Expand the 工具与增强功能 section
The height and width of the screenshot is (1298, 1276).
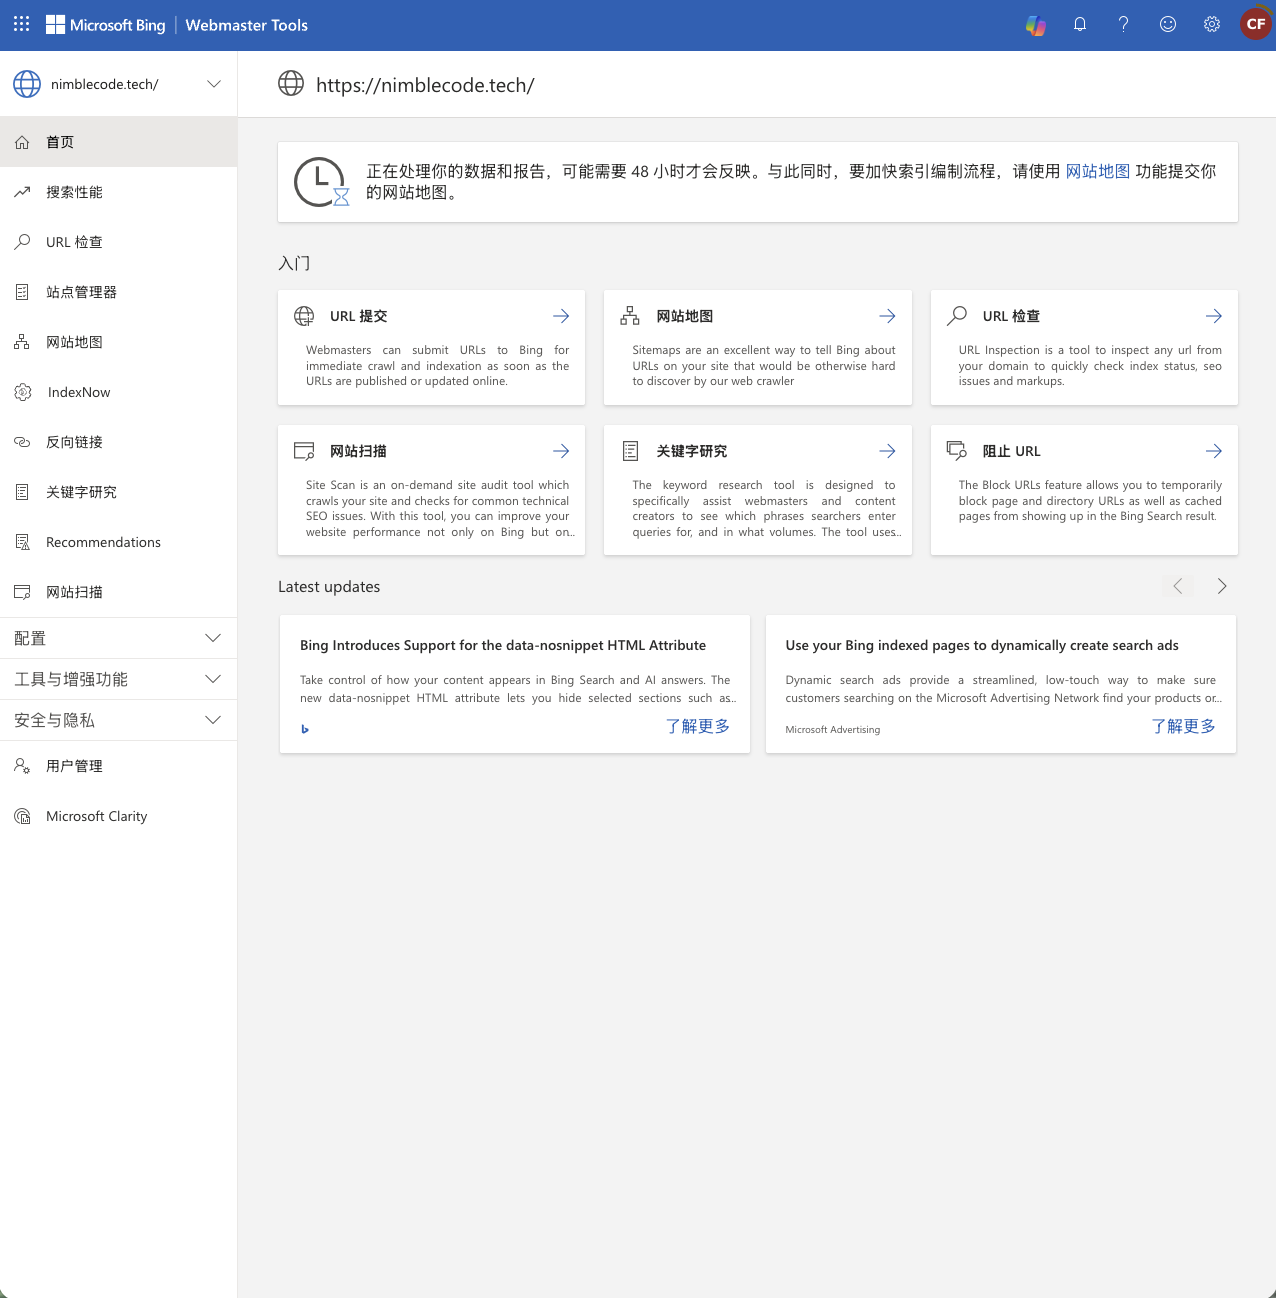pyautogui.click(x=118, y=679)
